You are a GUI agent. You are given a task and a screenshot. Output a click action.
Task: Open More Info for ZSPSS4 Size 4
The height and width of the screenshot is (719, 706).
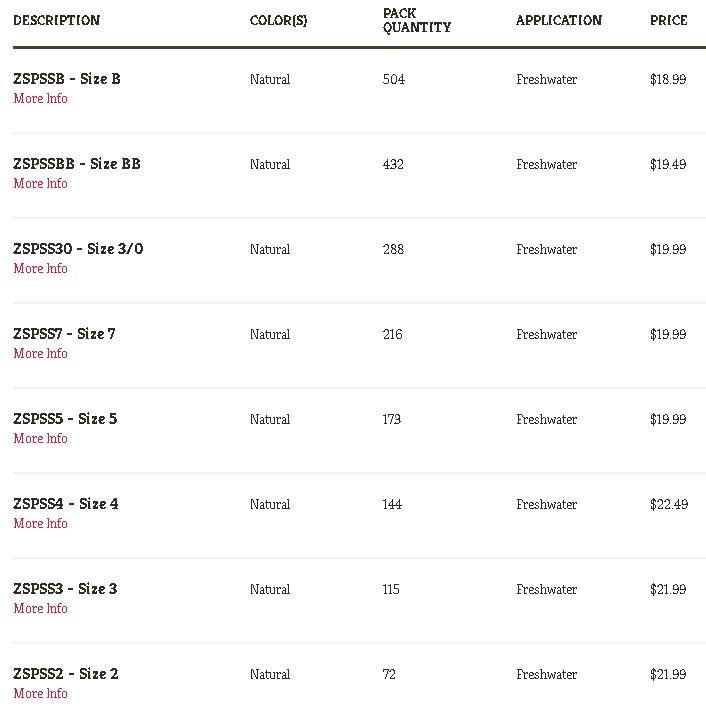pos(40,523)
